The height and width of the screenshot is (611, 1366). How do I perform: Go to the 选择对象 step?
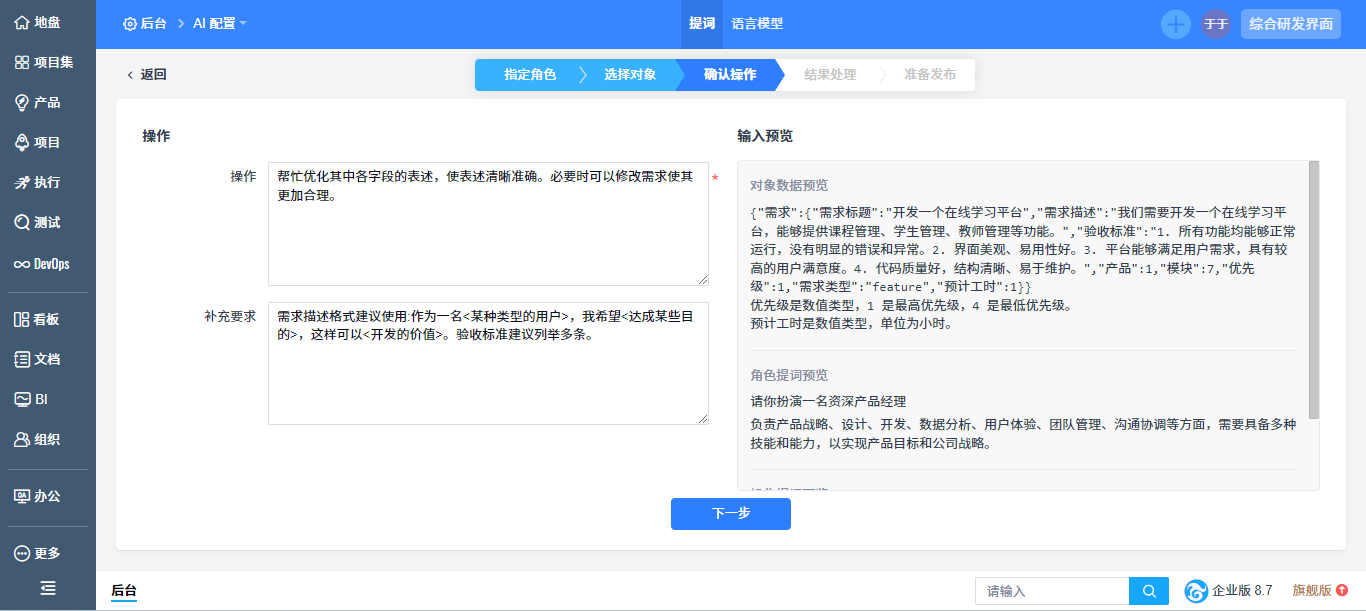tap(629, 74)
